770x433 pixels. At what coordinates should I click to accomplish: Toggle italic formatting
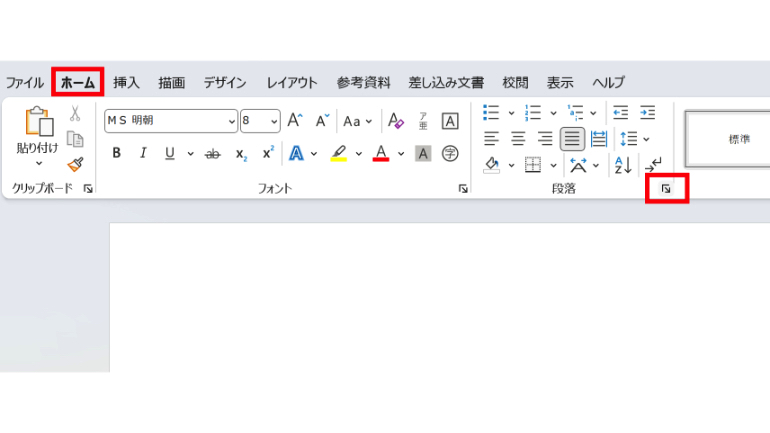pyautogui.click(x=143, y=153)
